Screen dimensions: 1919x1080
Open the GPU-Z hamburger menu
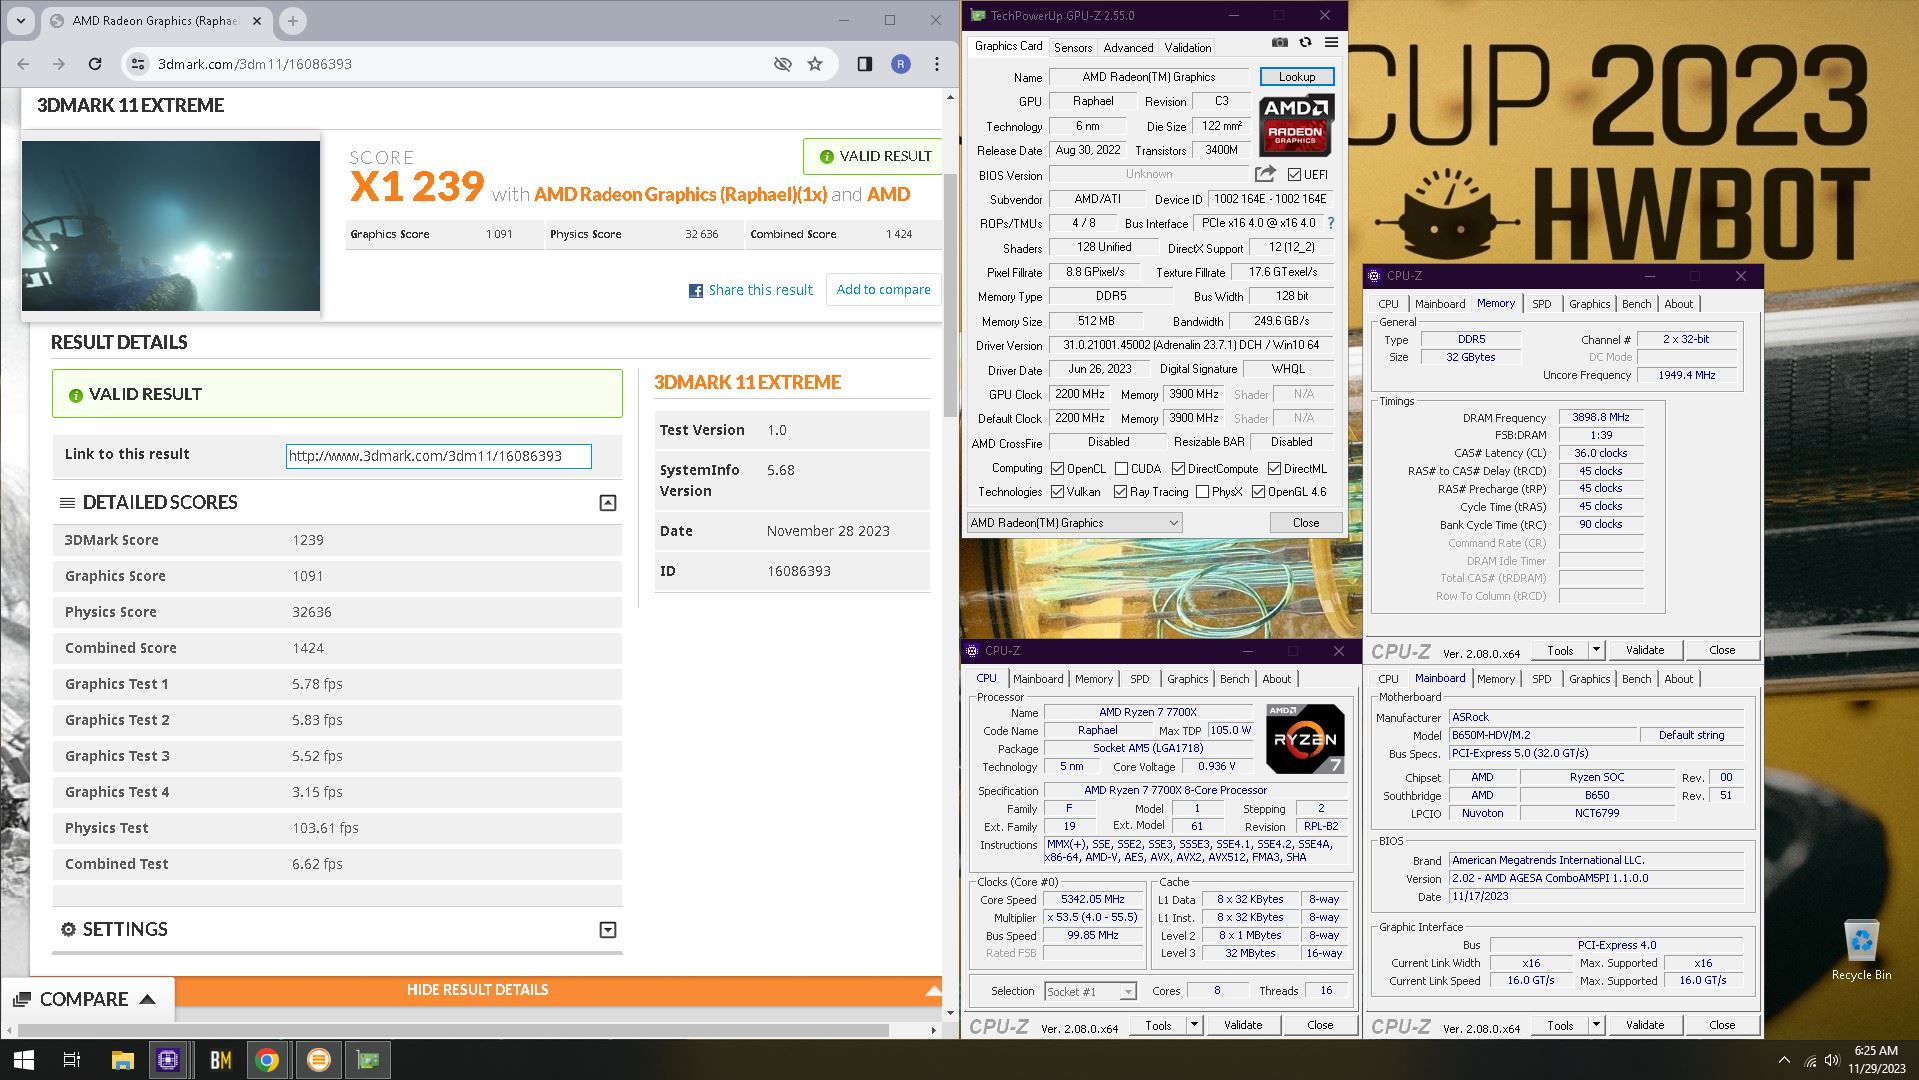1331,43
